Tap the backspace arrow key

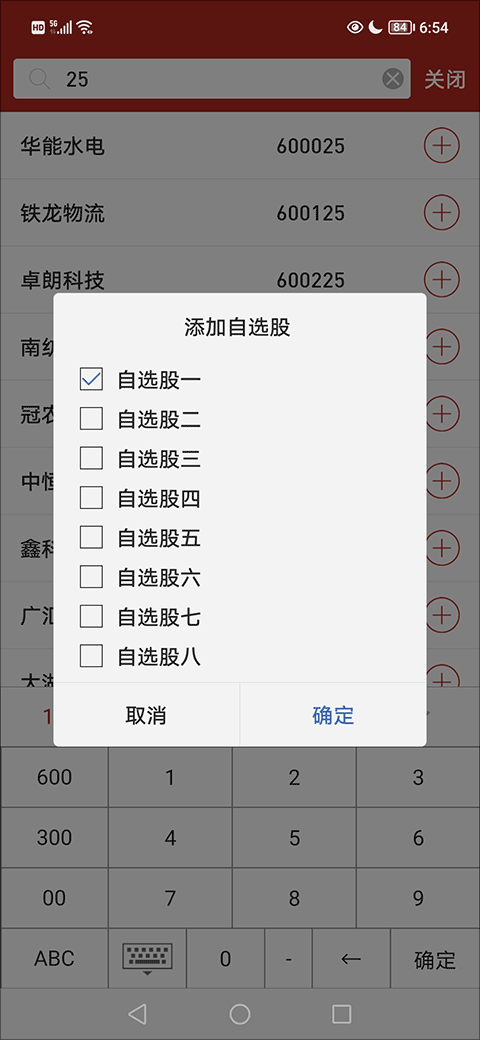coord(351,958)
